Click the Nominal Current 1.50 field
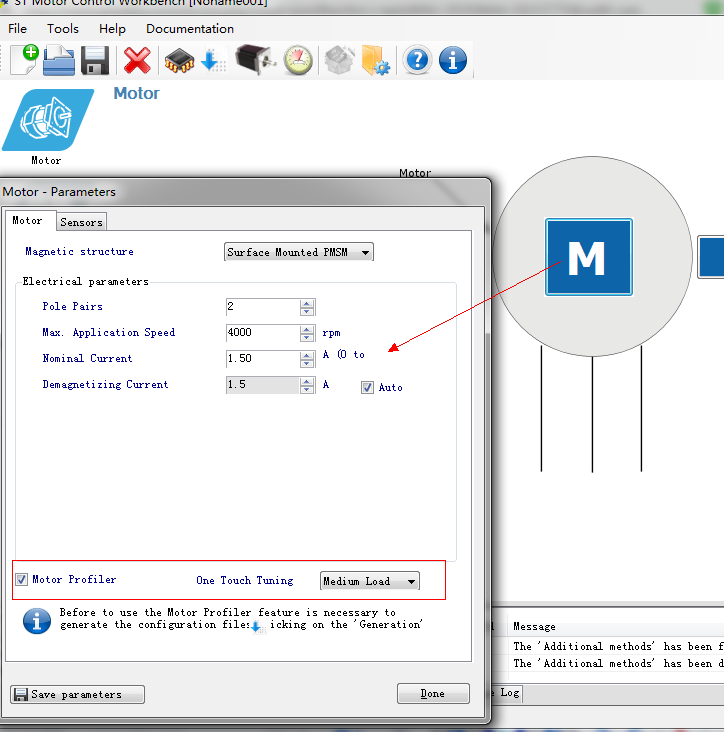 click(x=262, y=359)
